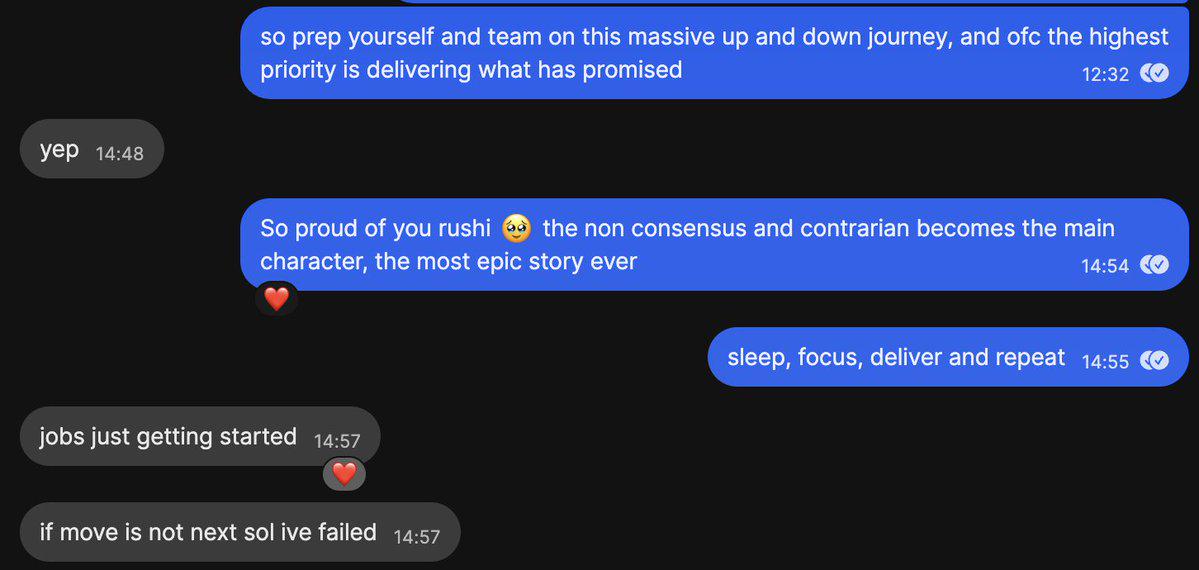1199x570 pixels.
Task: Click the 14:57 timestamp on 'jobs just getting started'
Action: (x=336, y=441)
